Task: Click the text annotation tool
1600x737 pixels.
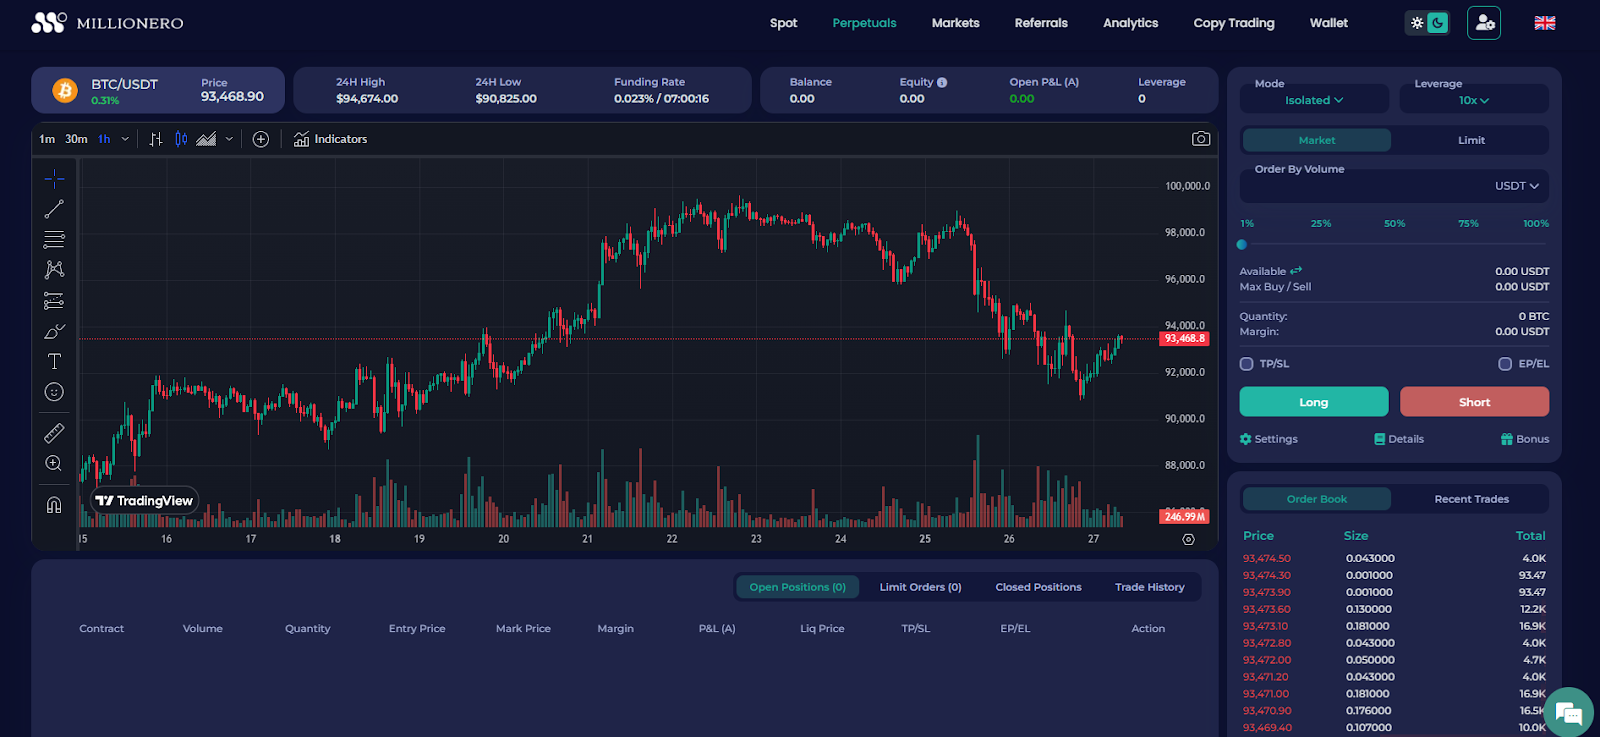Action: coord(54,361)
